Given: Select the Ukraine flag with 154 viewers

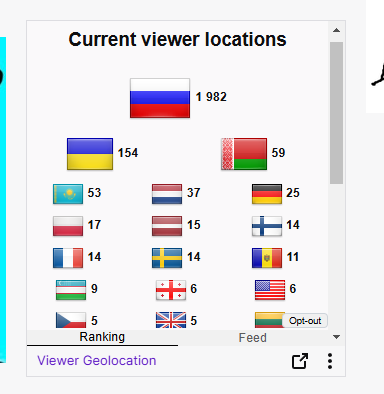Looking at the screenshot, I should click(90, 154).
